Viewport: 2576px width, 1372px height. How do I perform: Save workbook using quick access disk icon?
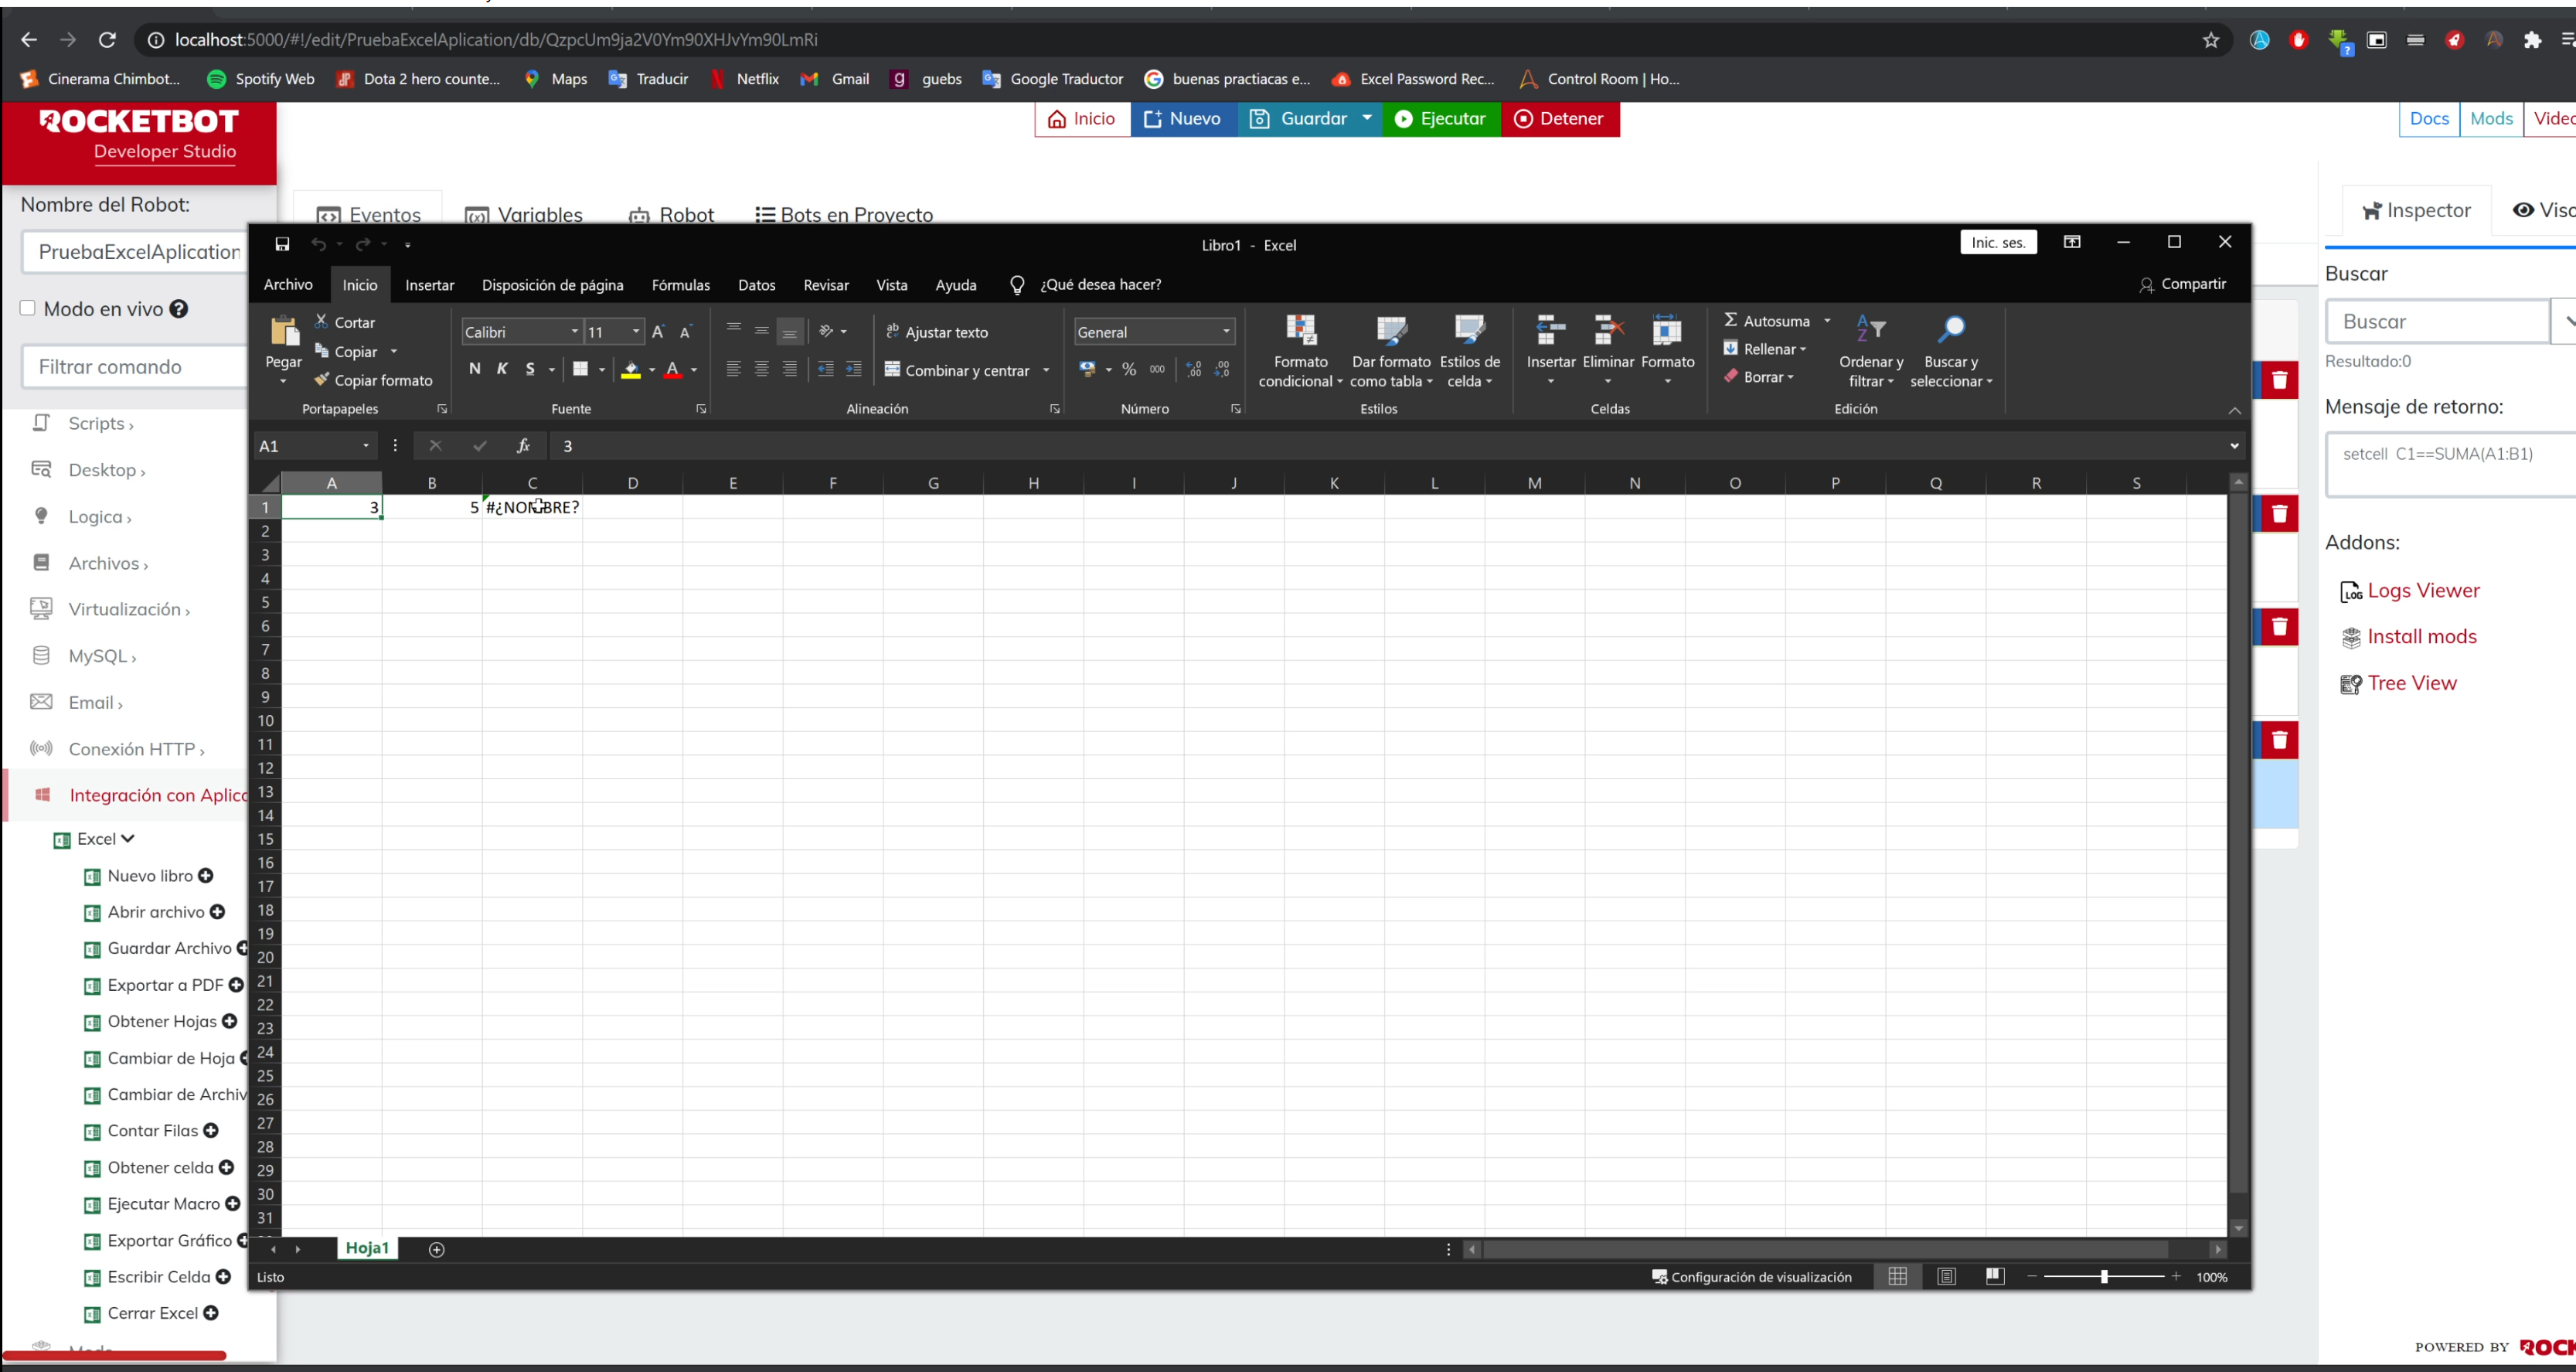tap(282, 244)
